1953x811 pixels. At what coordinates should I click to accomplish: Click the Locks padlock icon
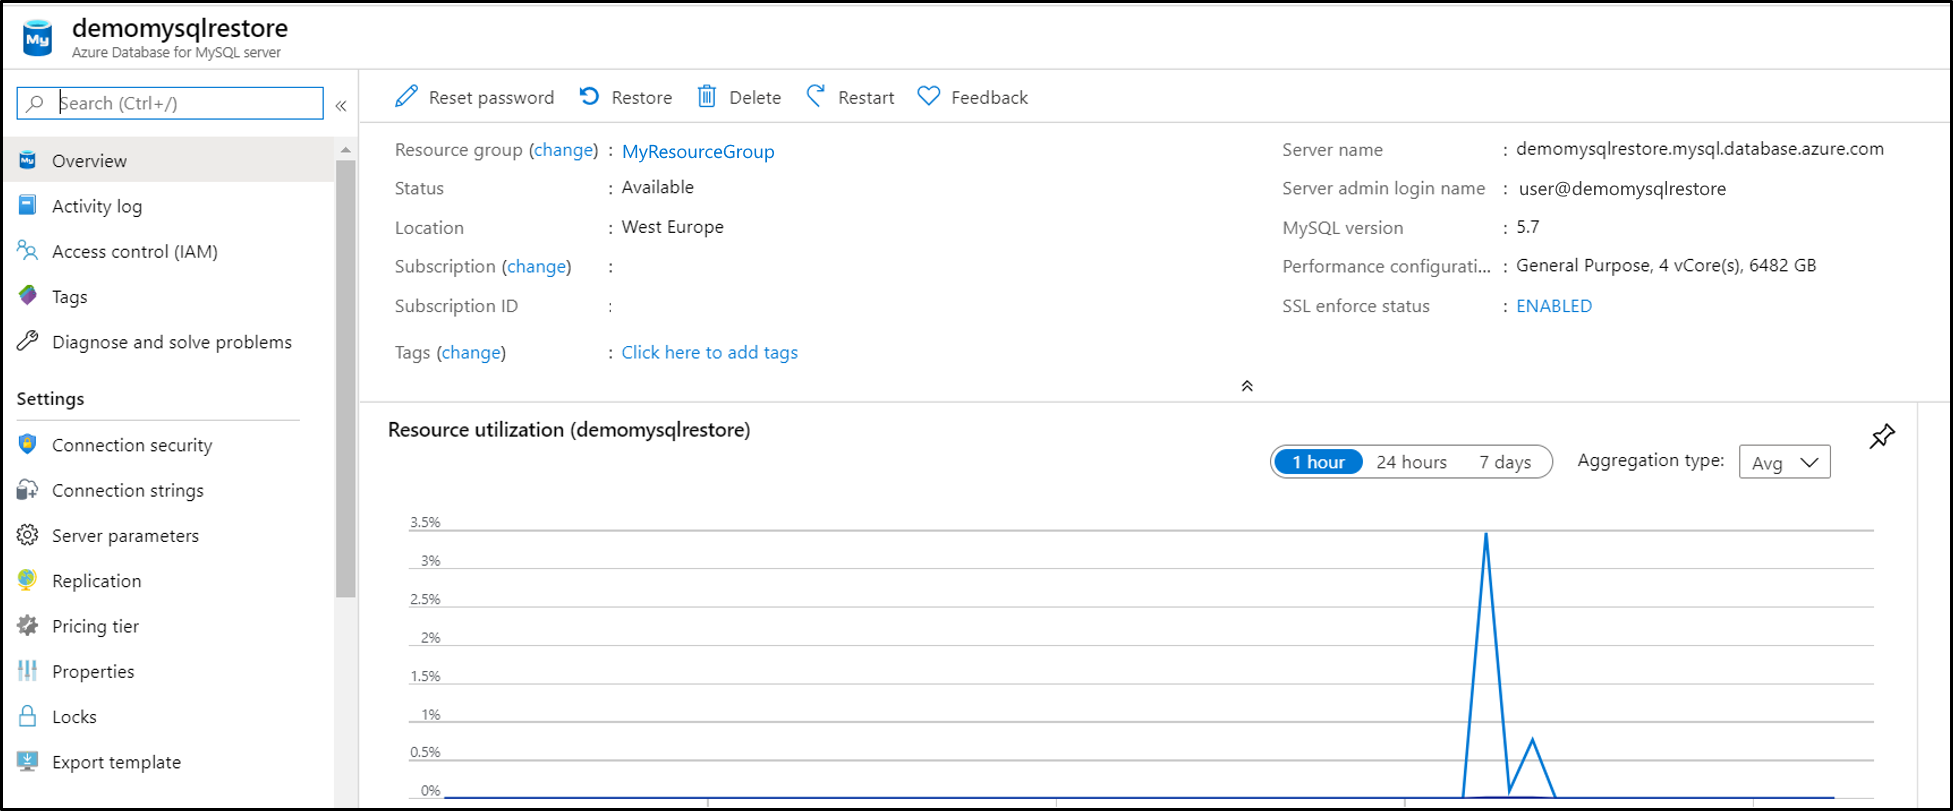(28, 716)
